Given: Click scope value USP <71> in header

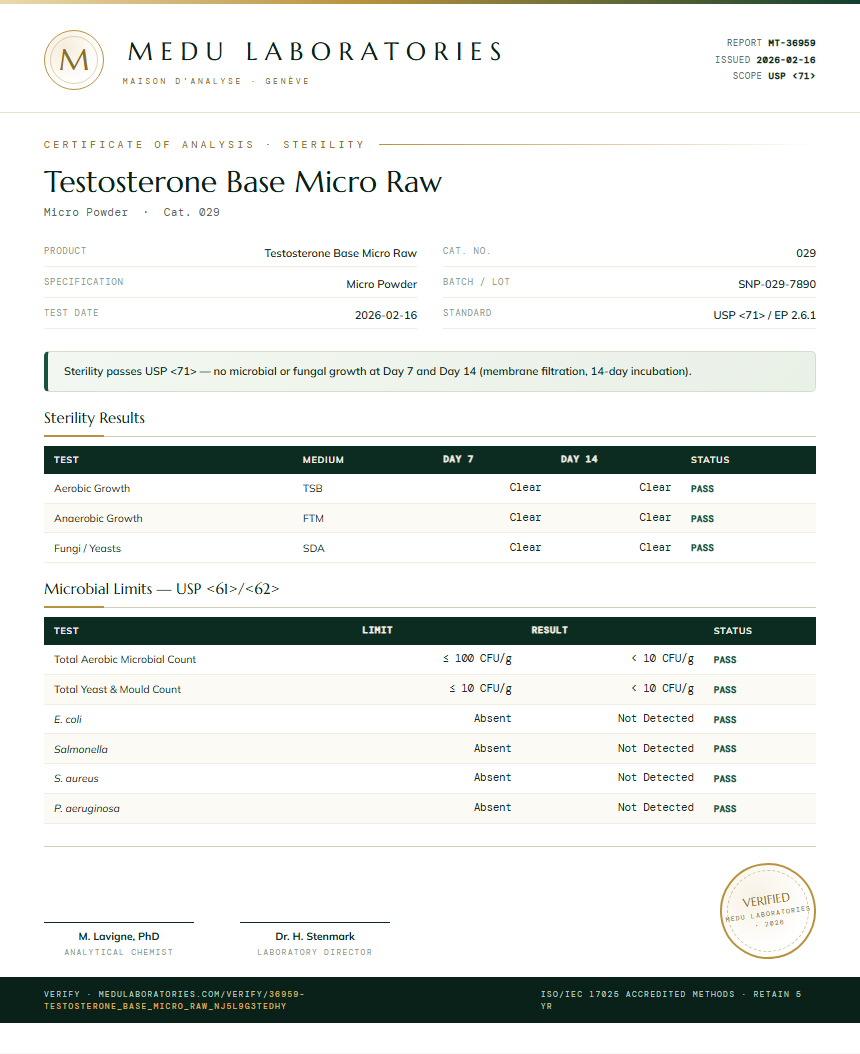Looking at the screenshot, I should point(791,76).
